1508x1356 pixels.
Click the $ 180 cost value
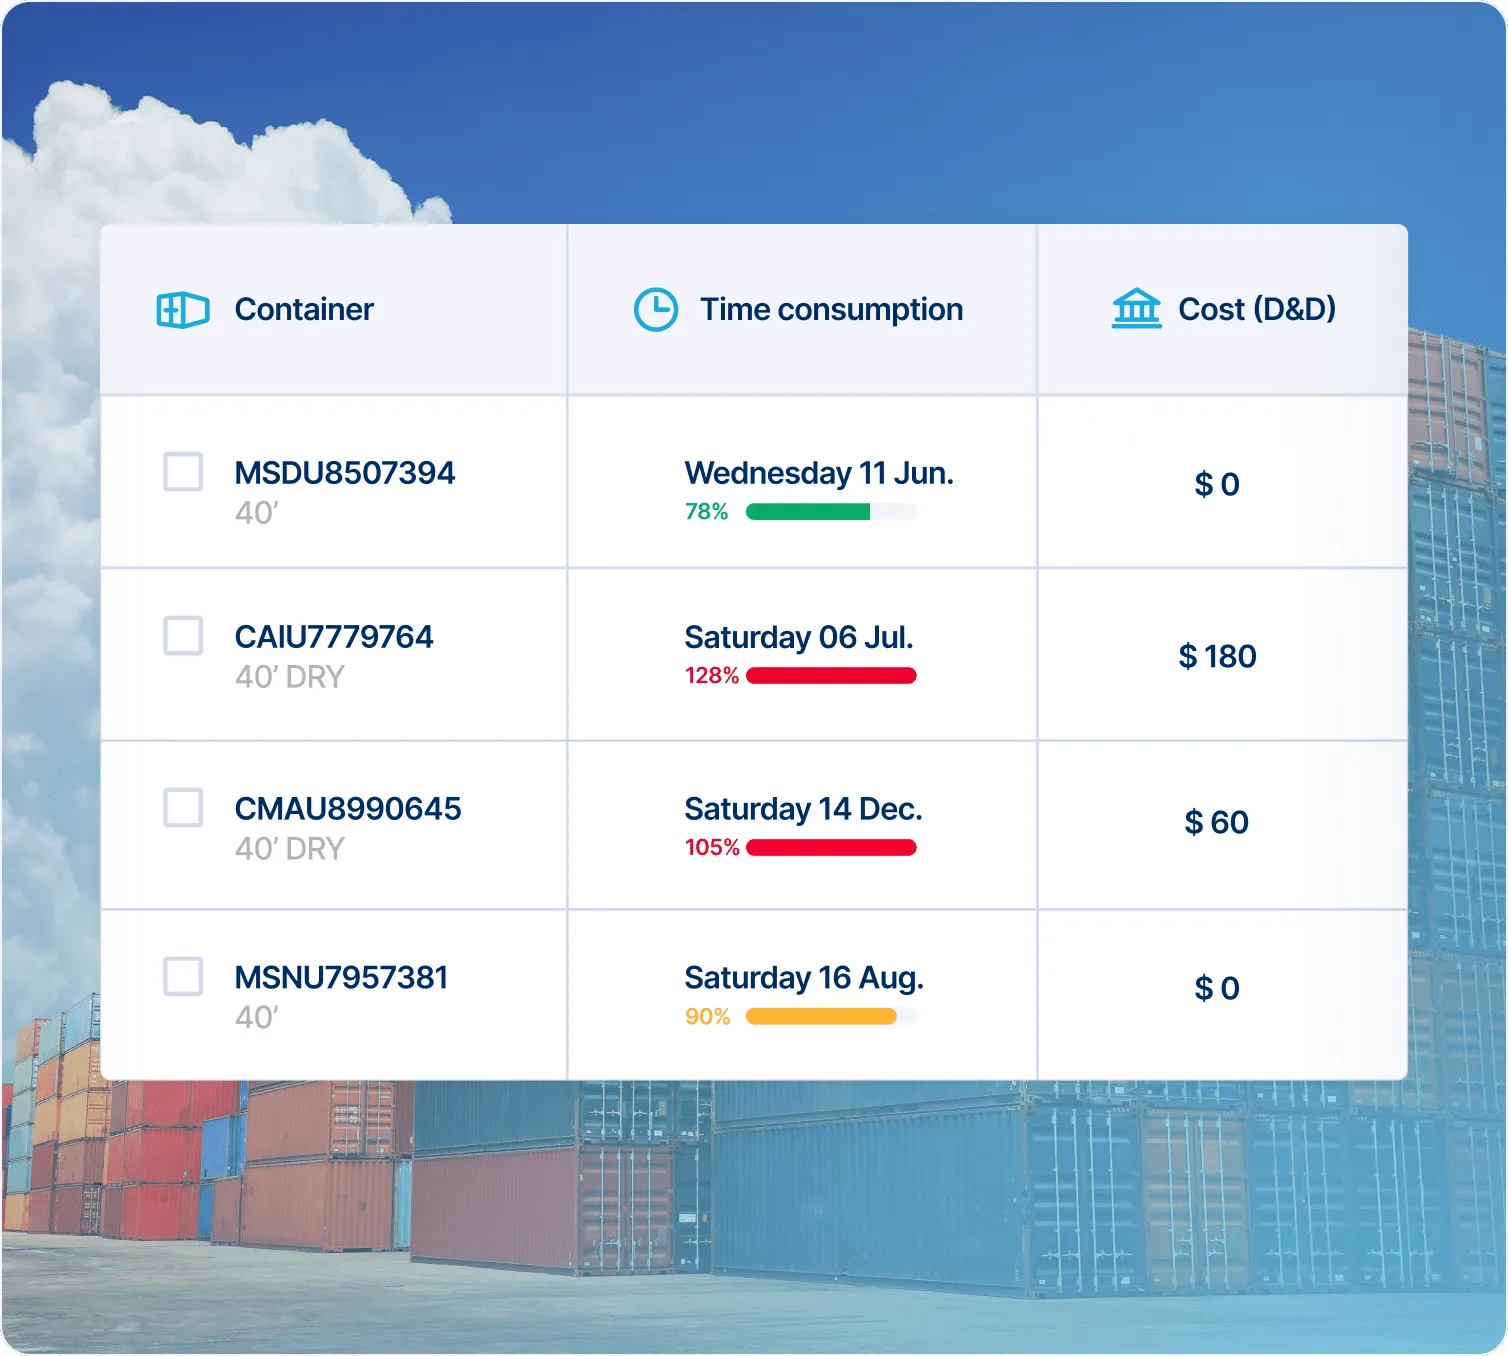[1217, 657]
